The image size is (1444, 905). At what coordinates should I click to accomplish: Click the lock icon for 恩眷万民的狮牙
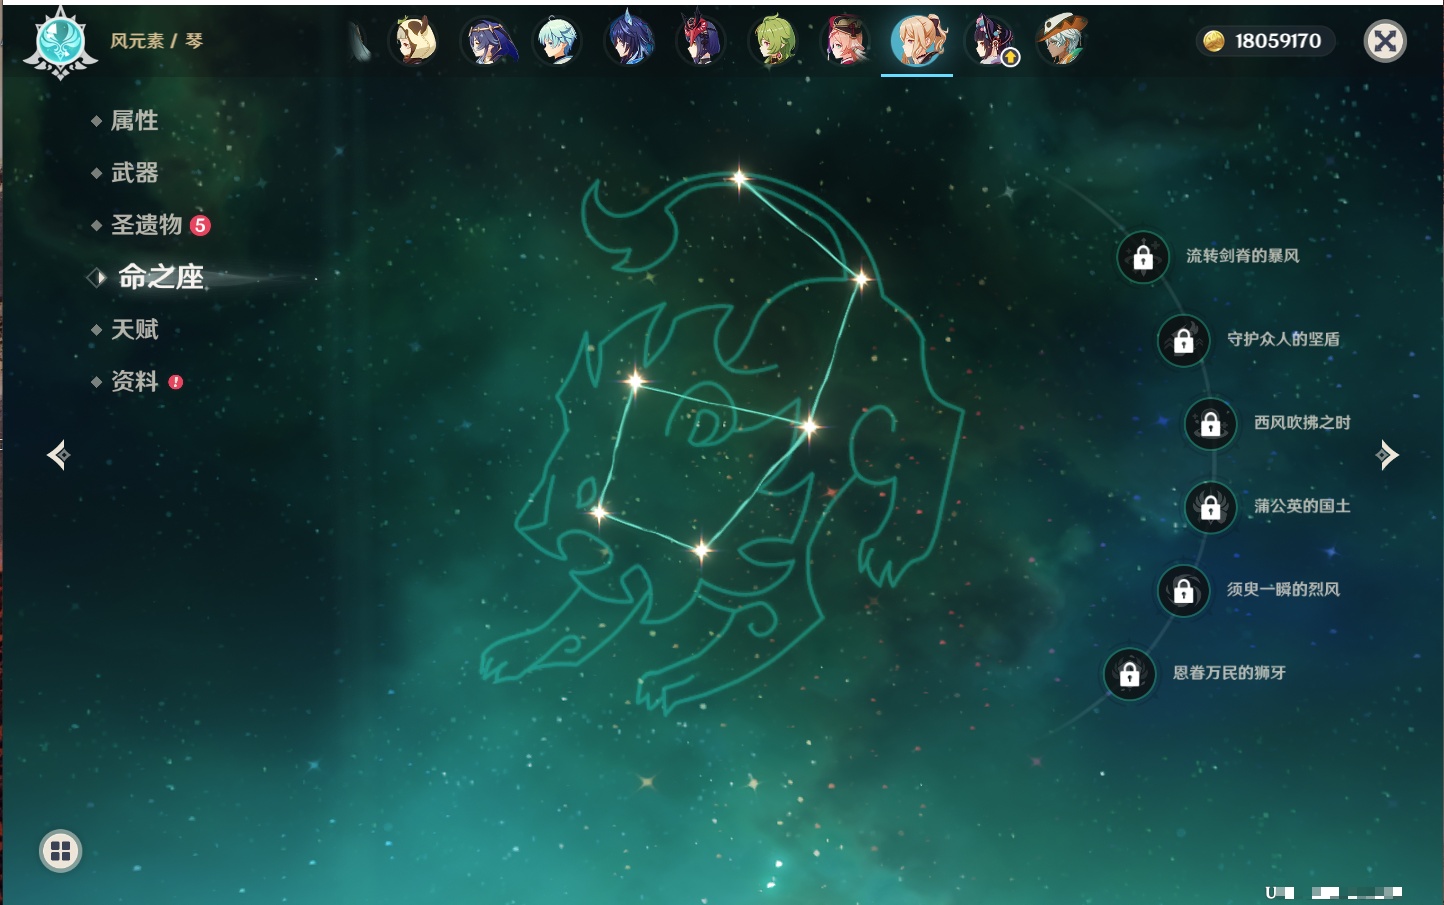coord(1130,674)
